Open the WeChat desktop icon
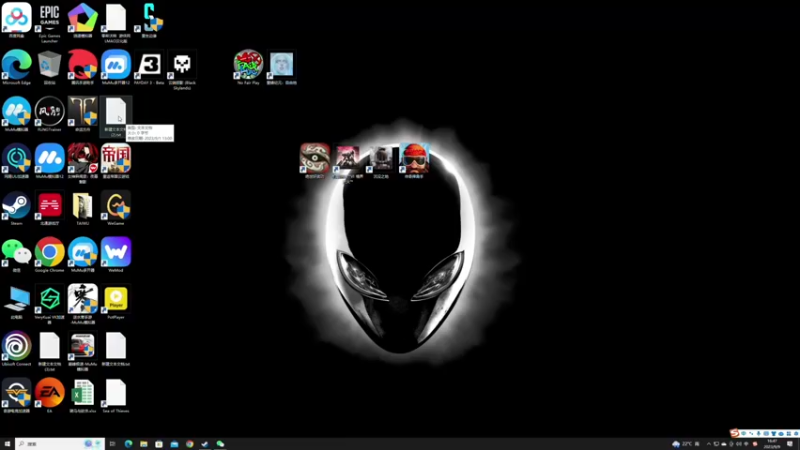800x450 pixels. tap(16, 255)
